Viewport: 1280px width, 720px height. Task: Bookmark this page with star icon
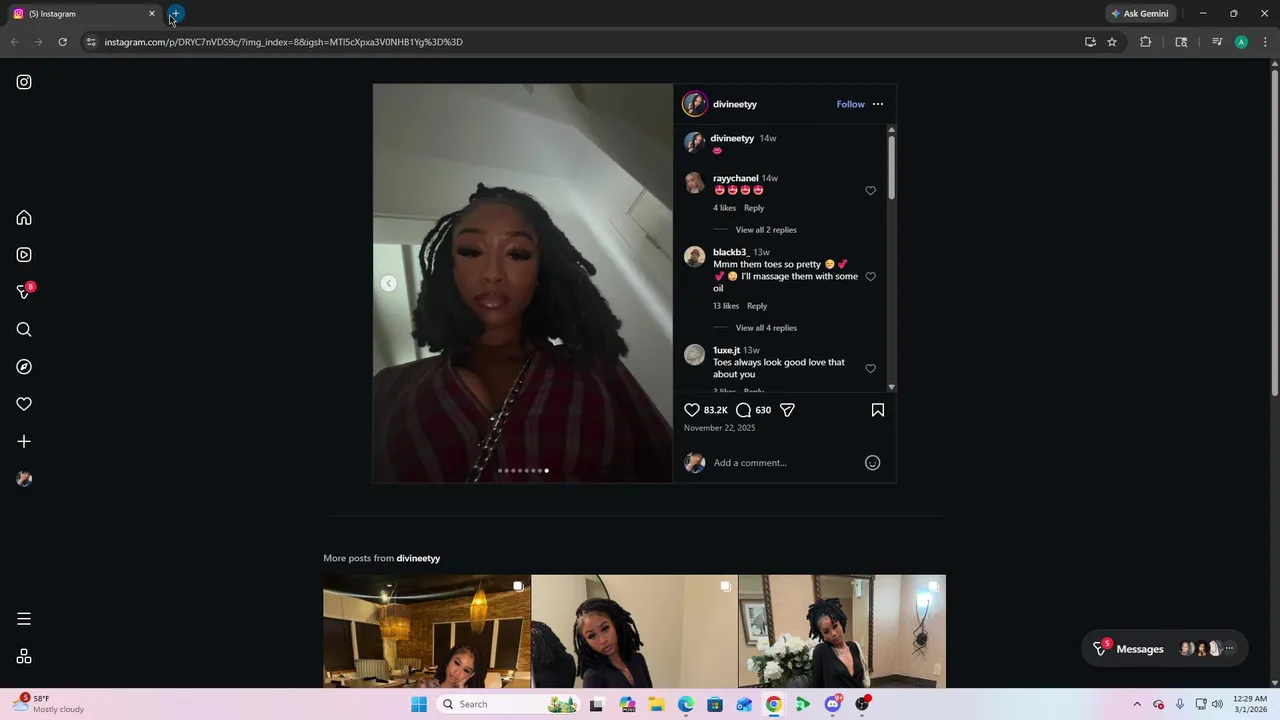pyautogui.click(x=1112, y=42)
